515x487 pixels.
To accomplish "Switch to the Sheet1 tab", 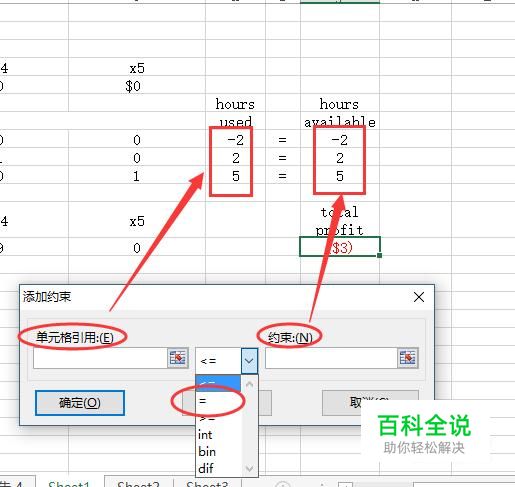I will (69, 483).
